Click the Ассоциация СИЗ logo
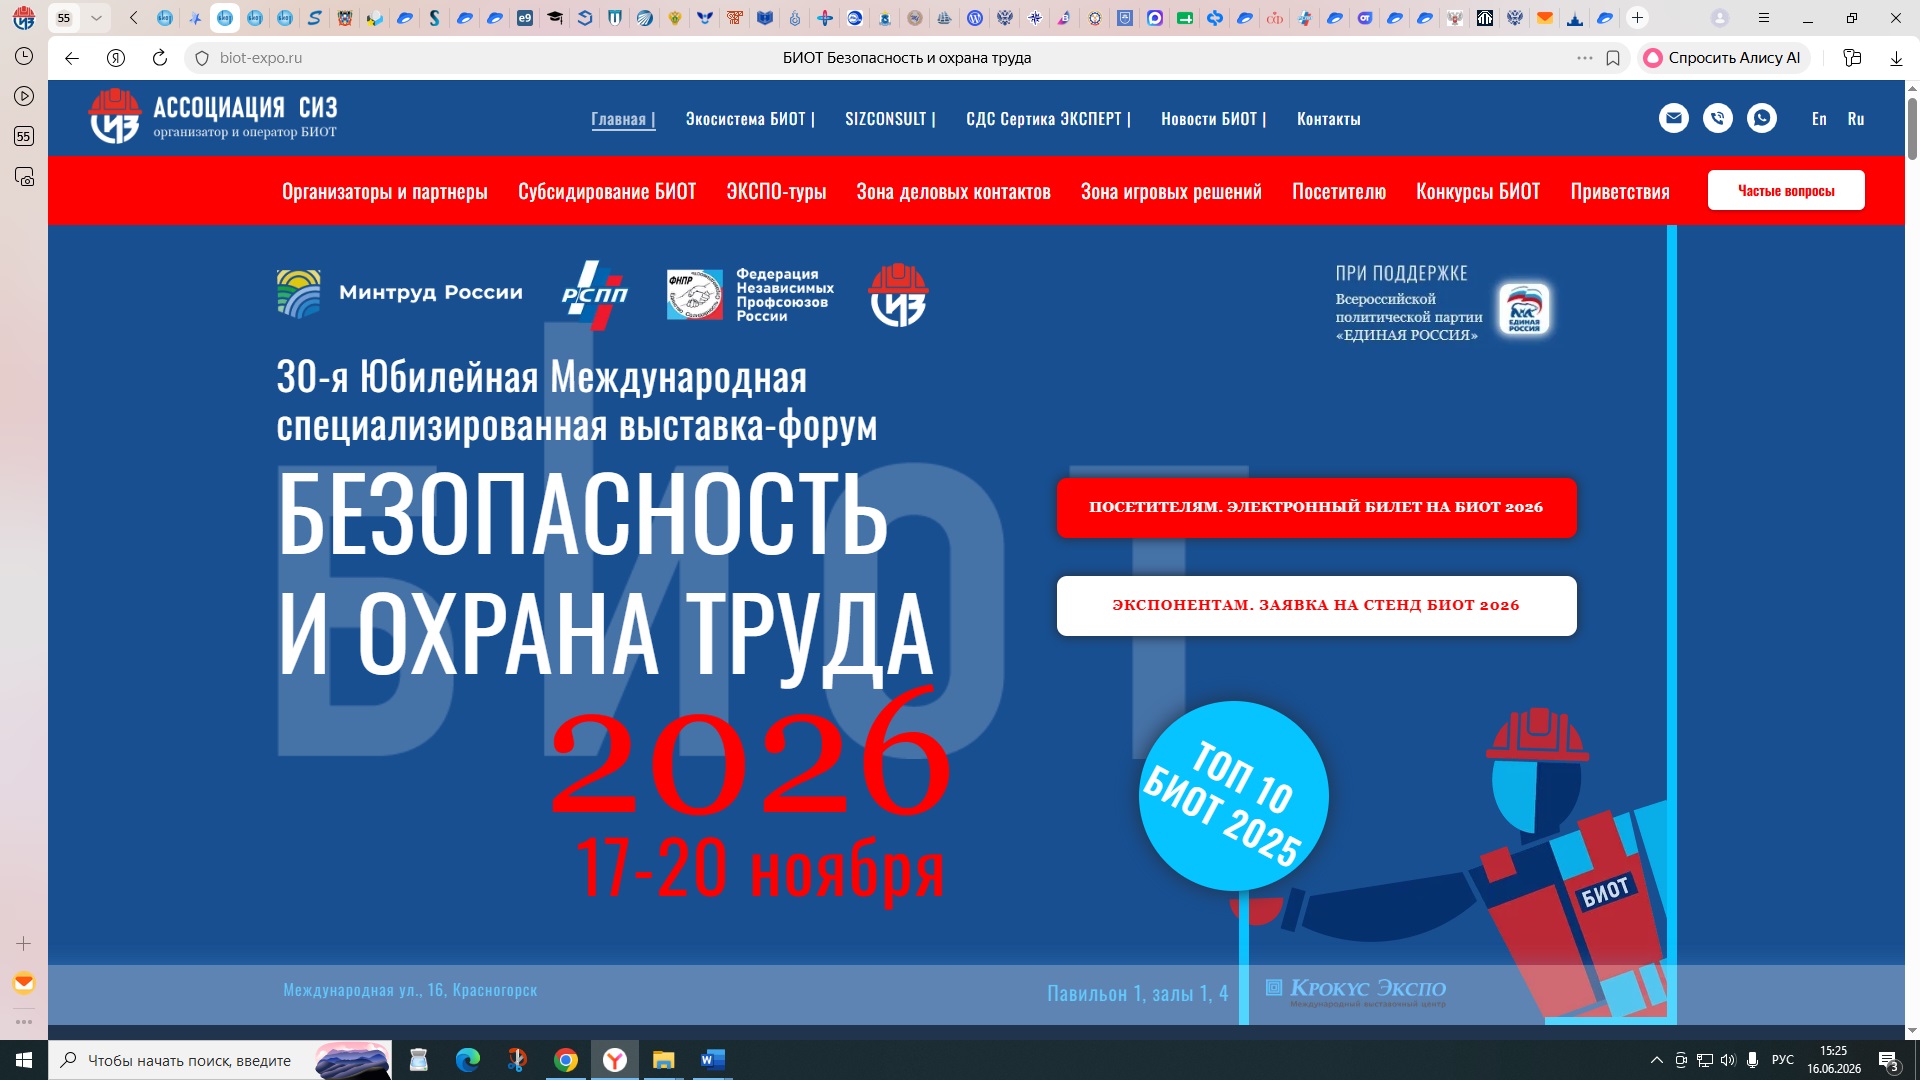This screenshot has height=1080, width=1920. tap(214, 117)
